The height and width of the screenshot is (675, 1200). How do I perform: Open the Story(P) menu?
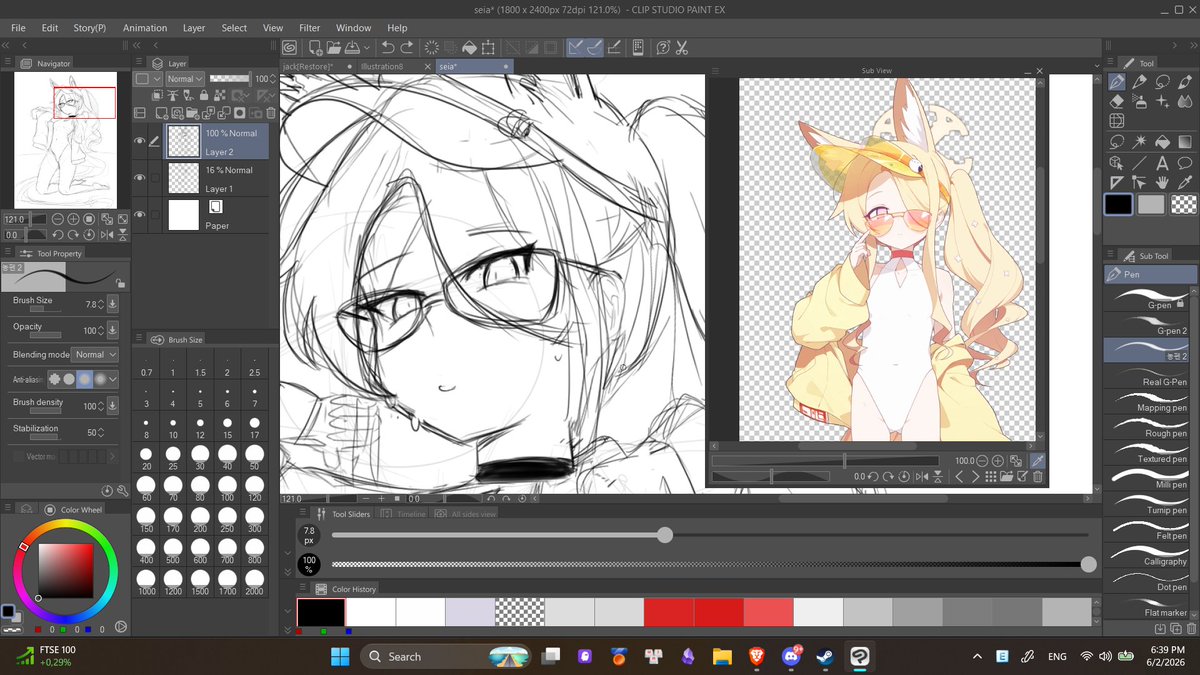pos(89,28)
